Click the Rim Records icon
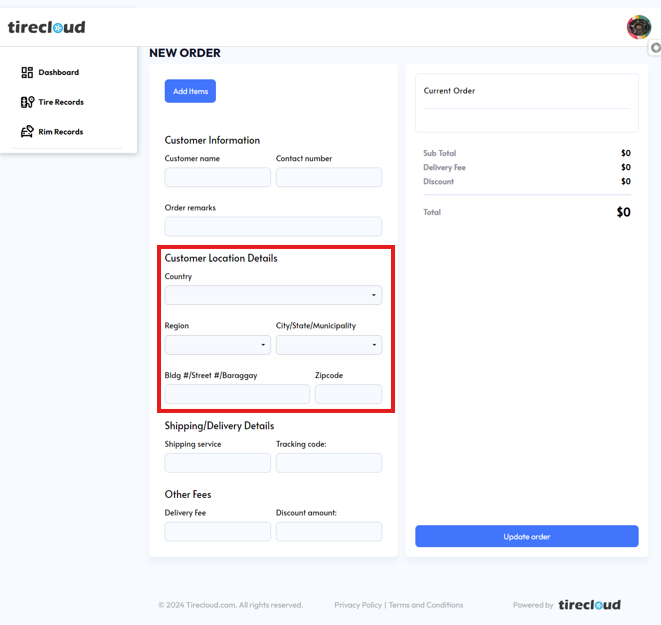Screen dimensions: 661x625 point(27,132)
